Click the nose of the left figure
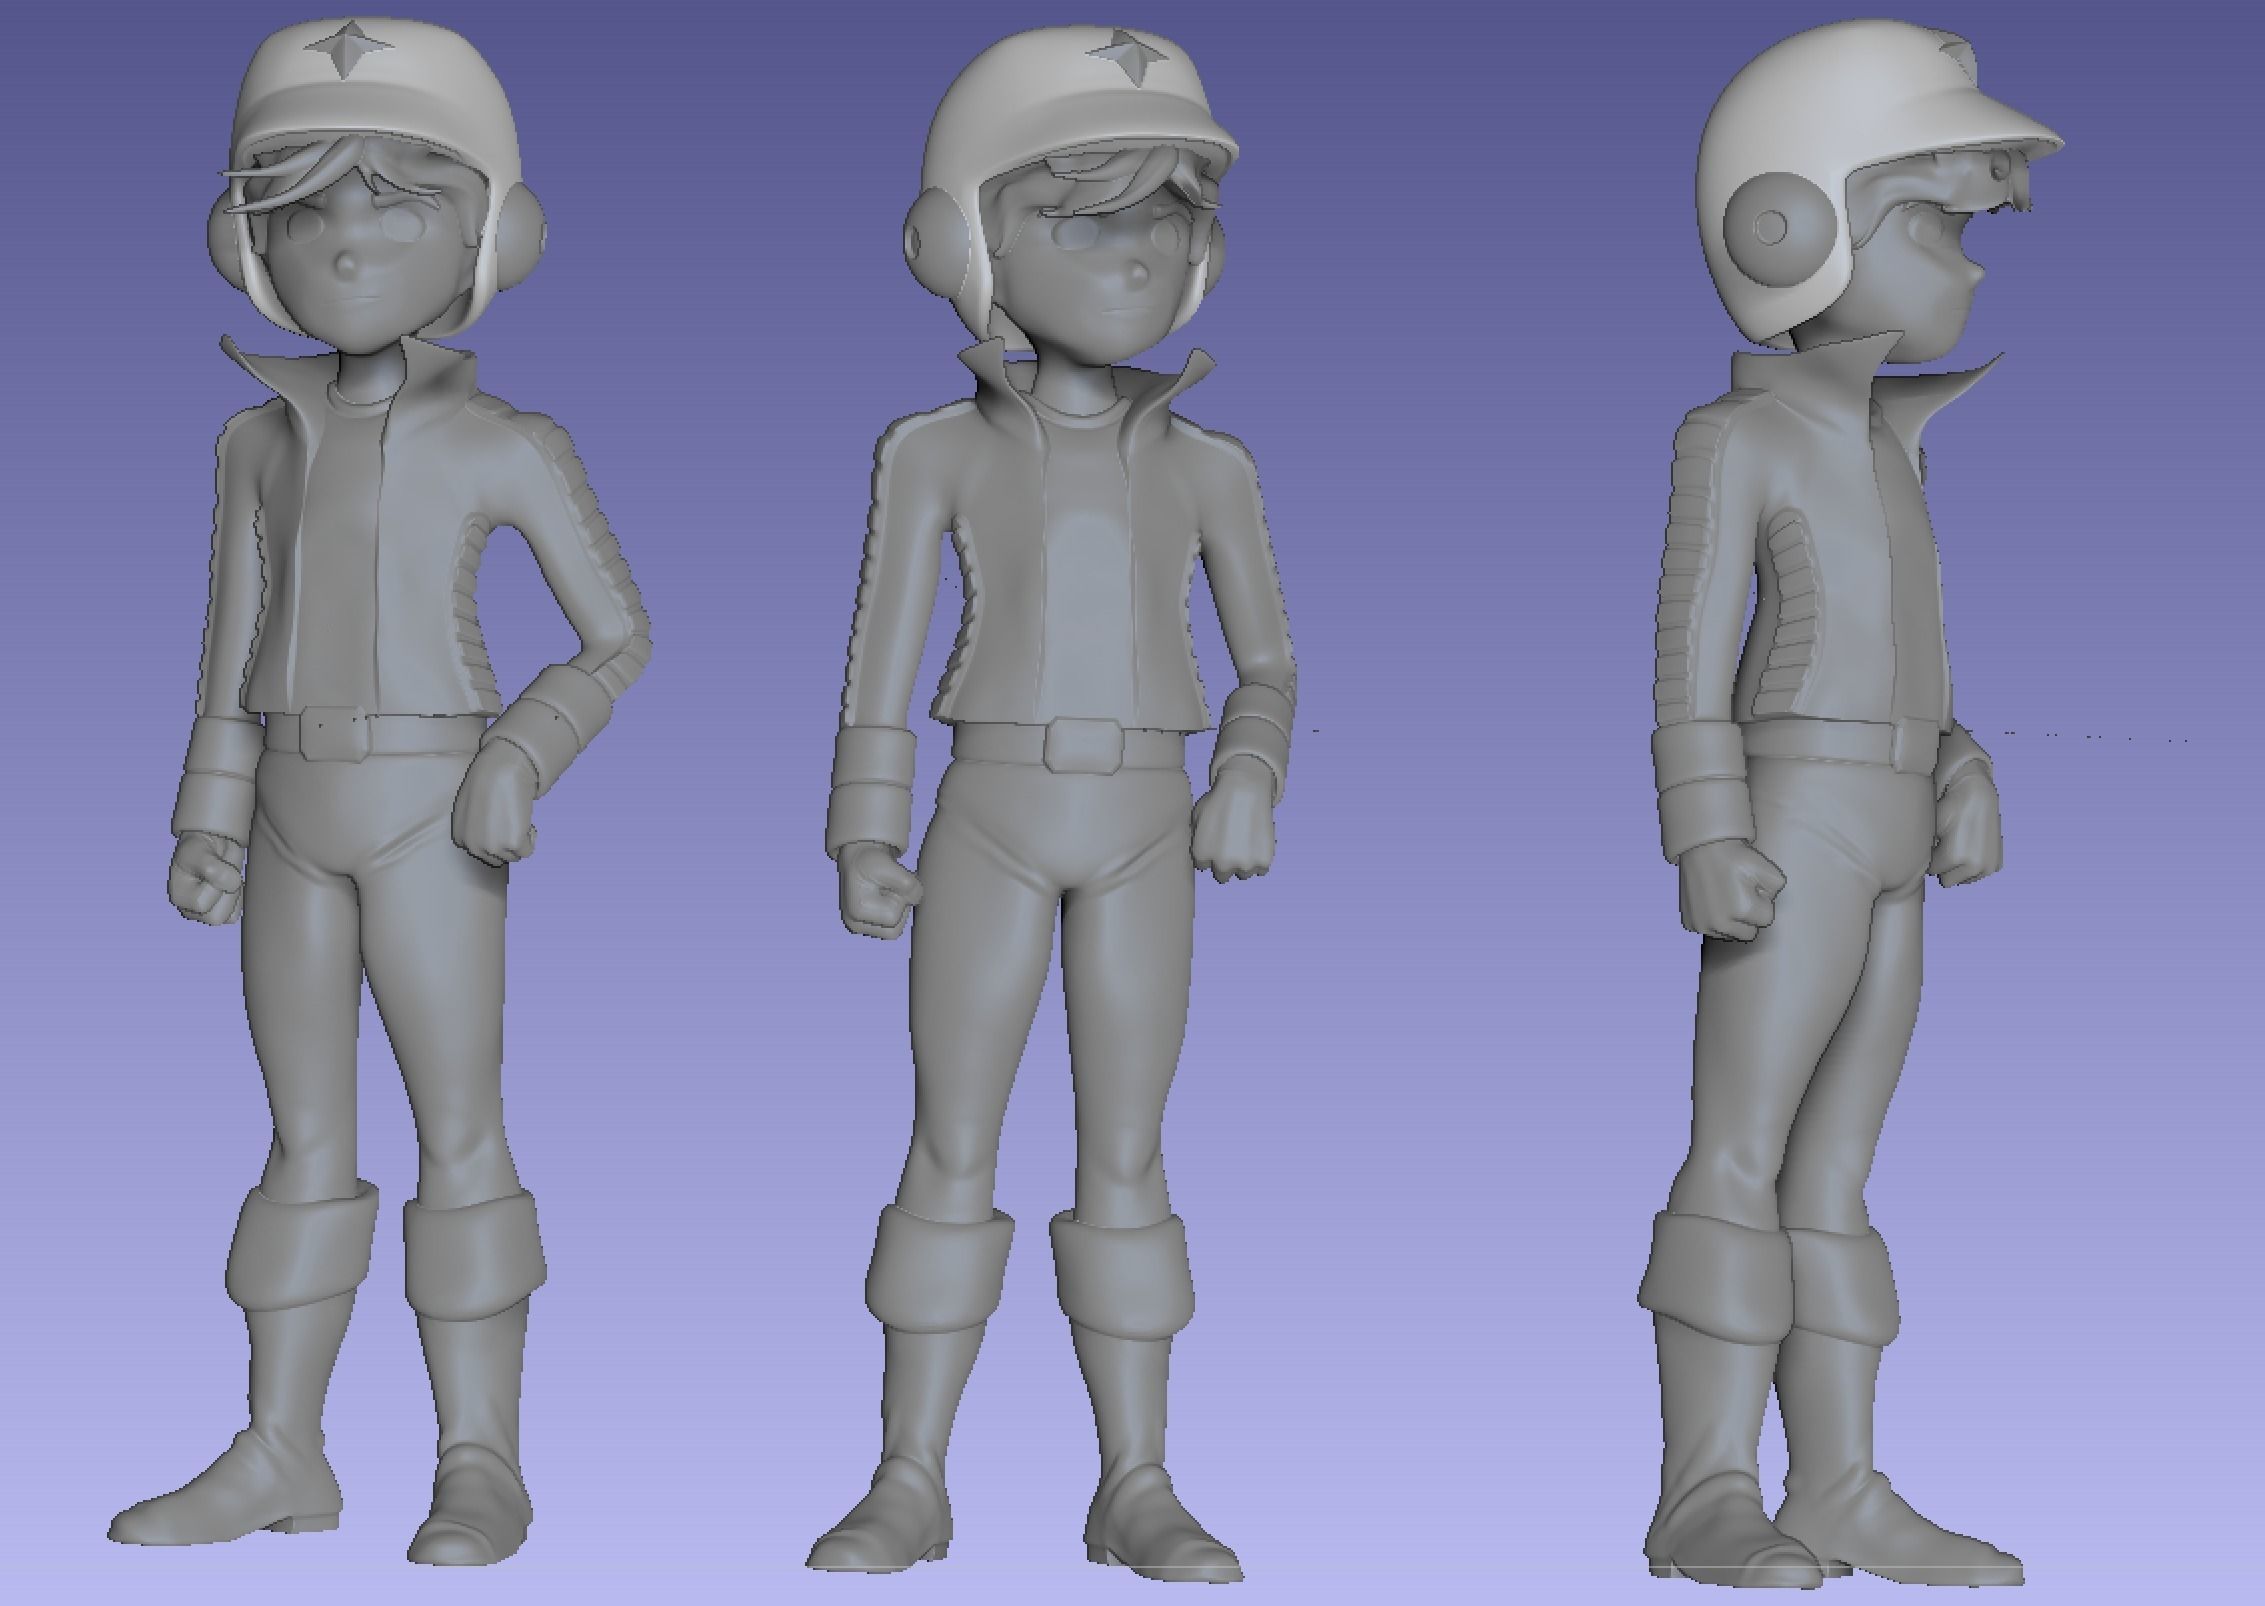 coord(347,265)
